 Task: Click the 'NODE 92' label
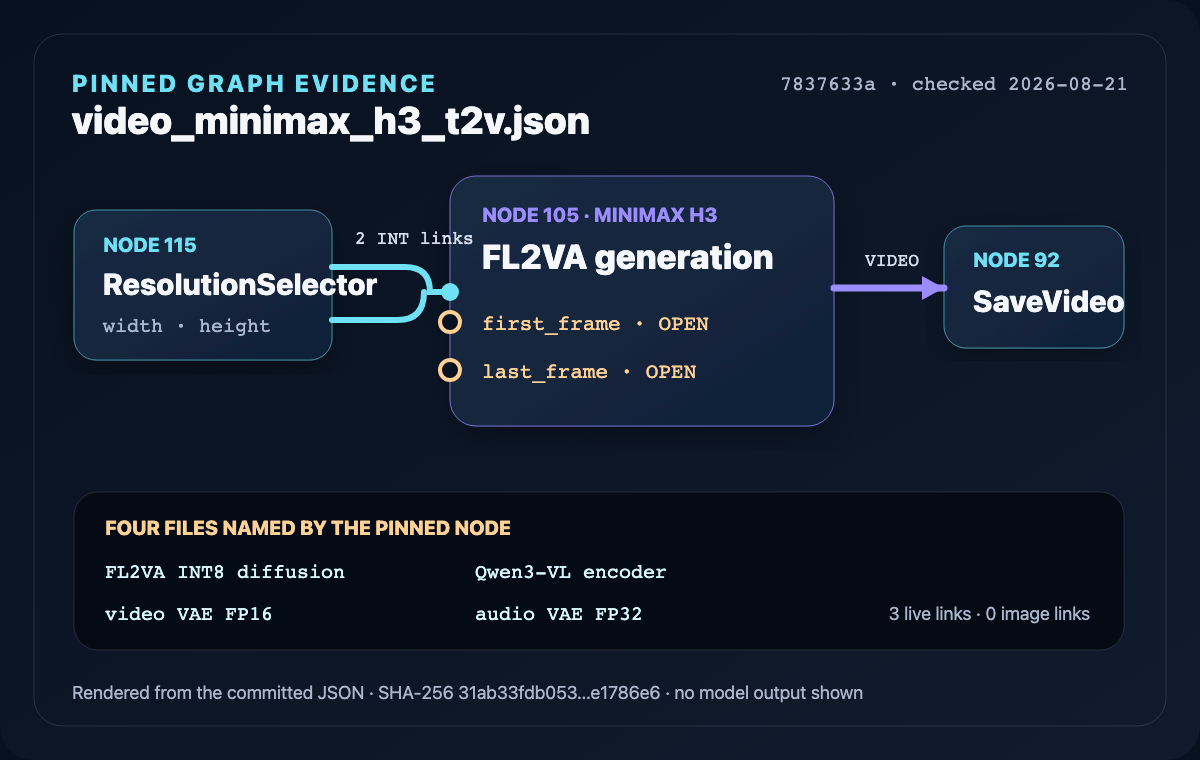point(1016,260)
